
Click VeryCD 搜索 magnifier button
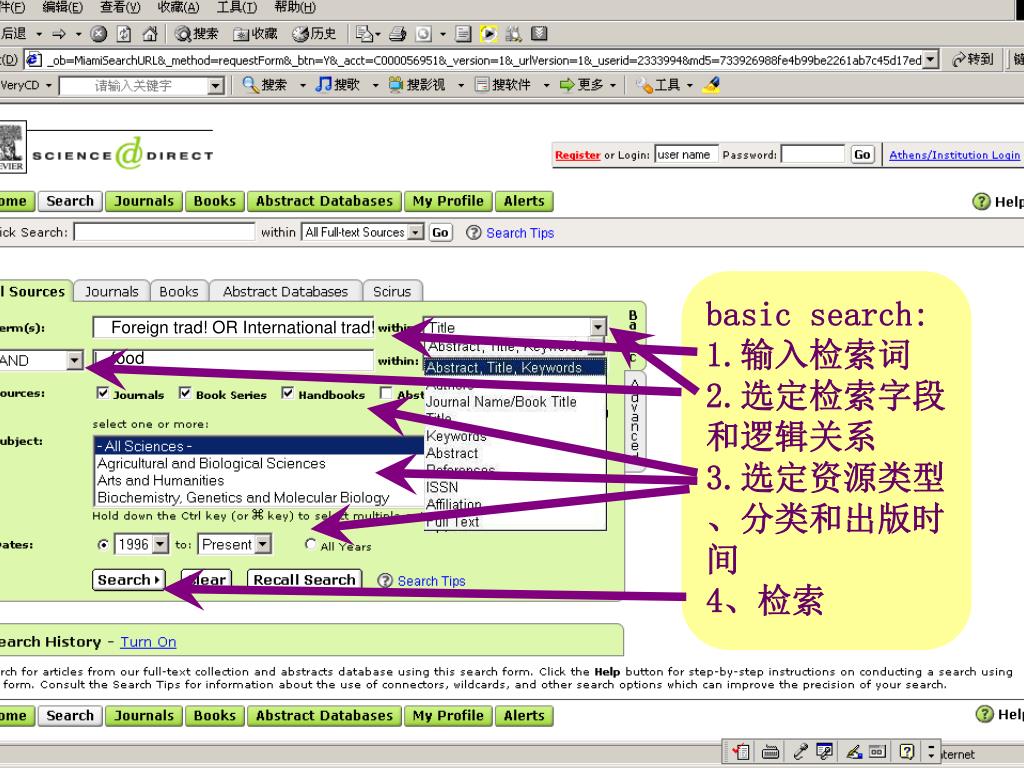pyautogui.click(x=264, y=85)
